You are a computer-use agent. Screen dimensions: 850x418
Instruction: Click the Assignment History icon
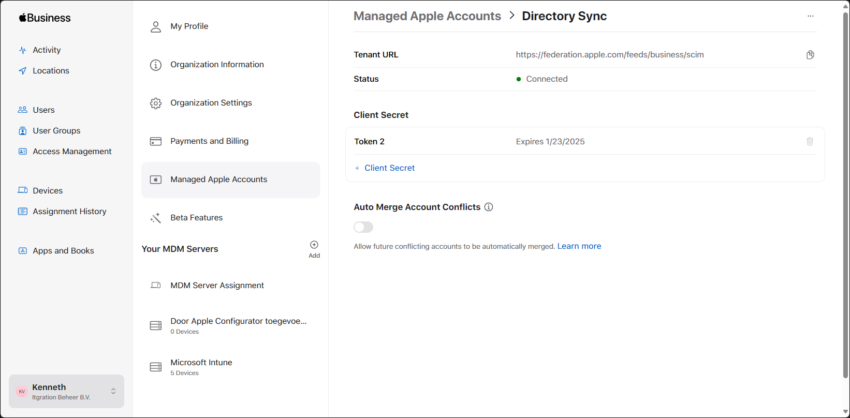(x=22, y=211)
